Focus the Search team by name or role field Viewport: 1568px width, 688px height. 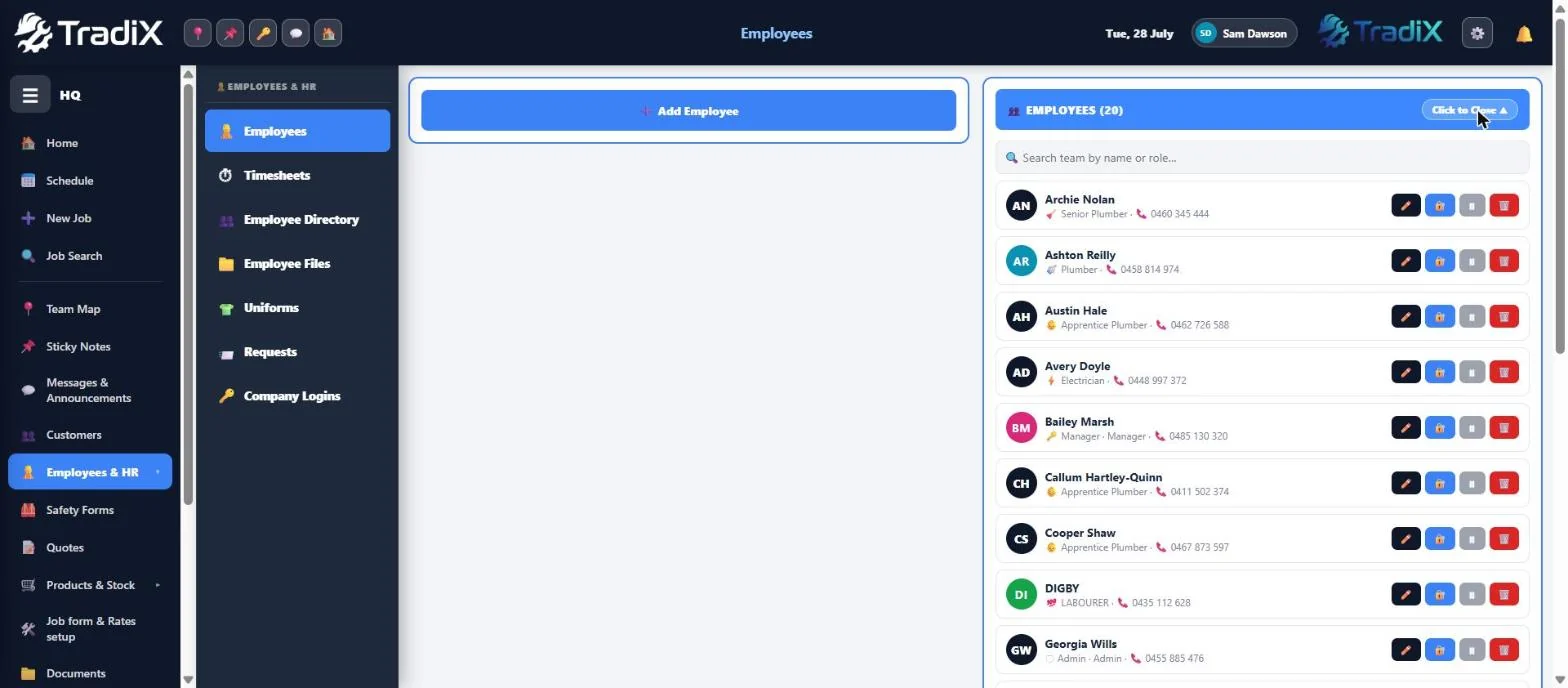[1262, 157]
